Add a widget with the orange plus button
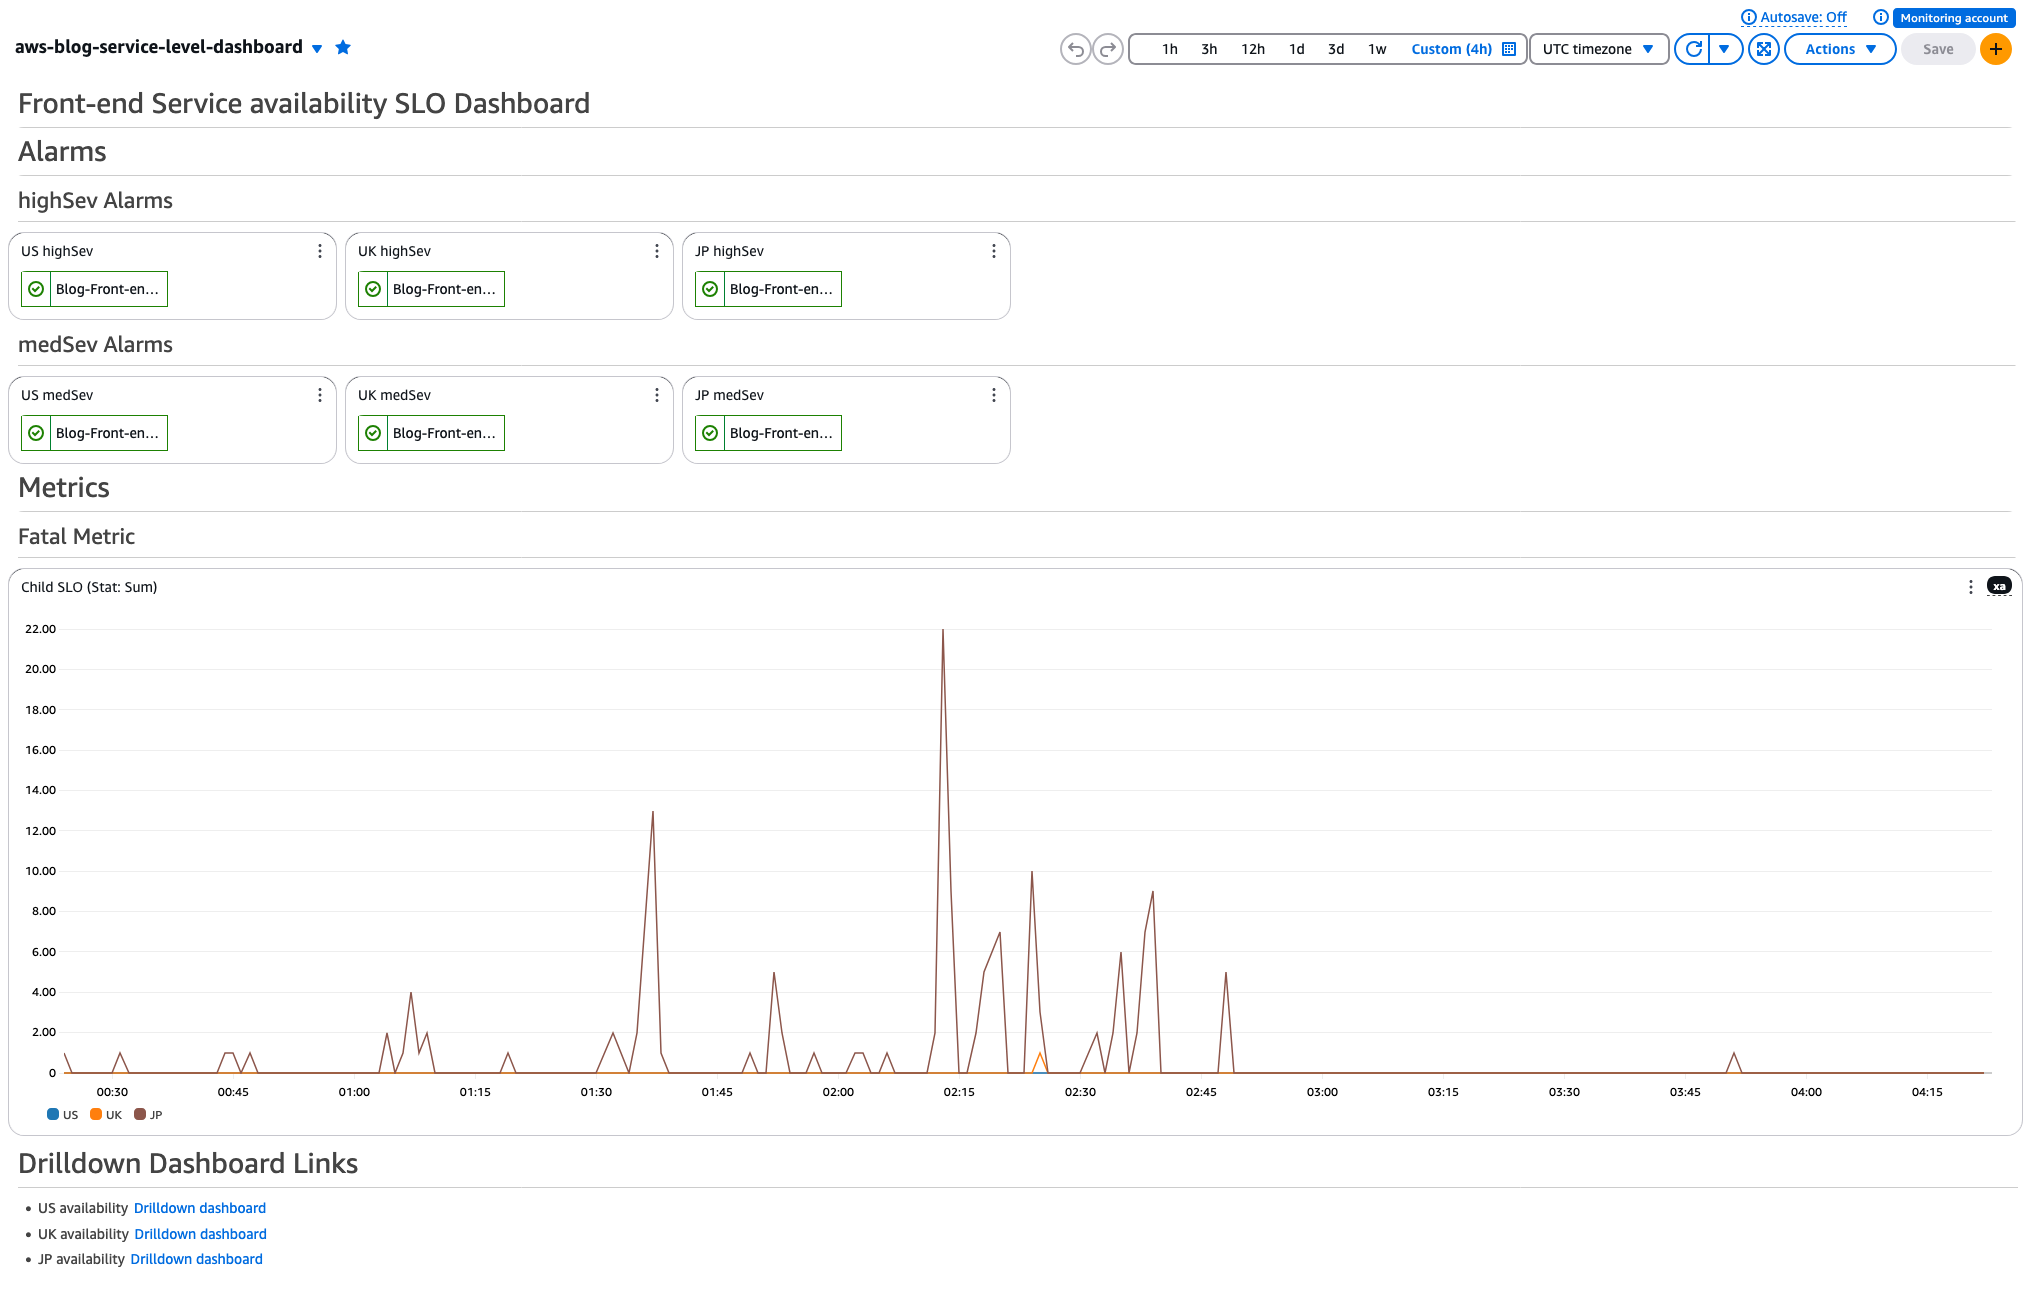Image resolution: width=2031 pixels, height=1303 pixels. pos(1995,49)
